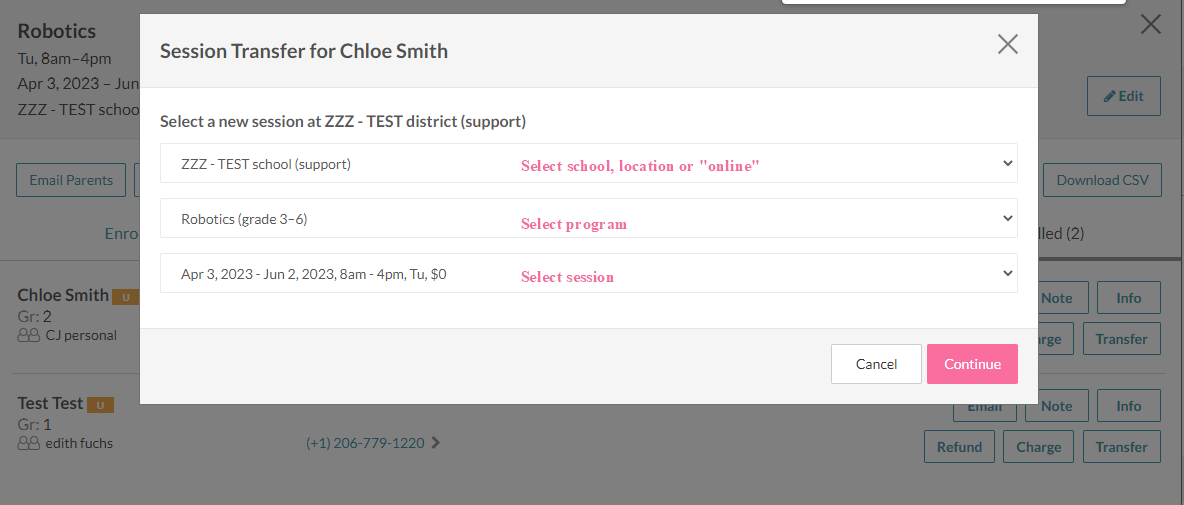Open the school location dropdown
1184x505 pixels.
point(589,163)
